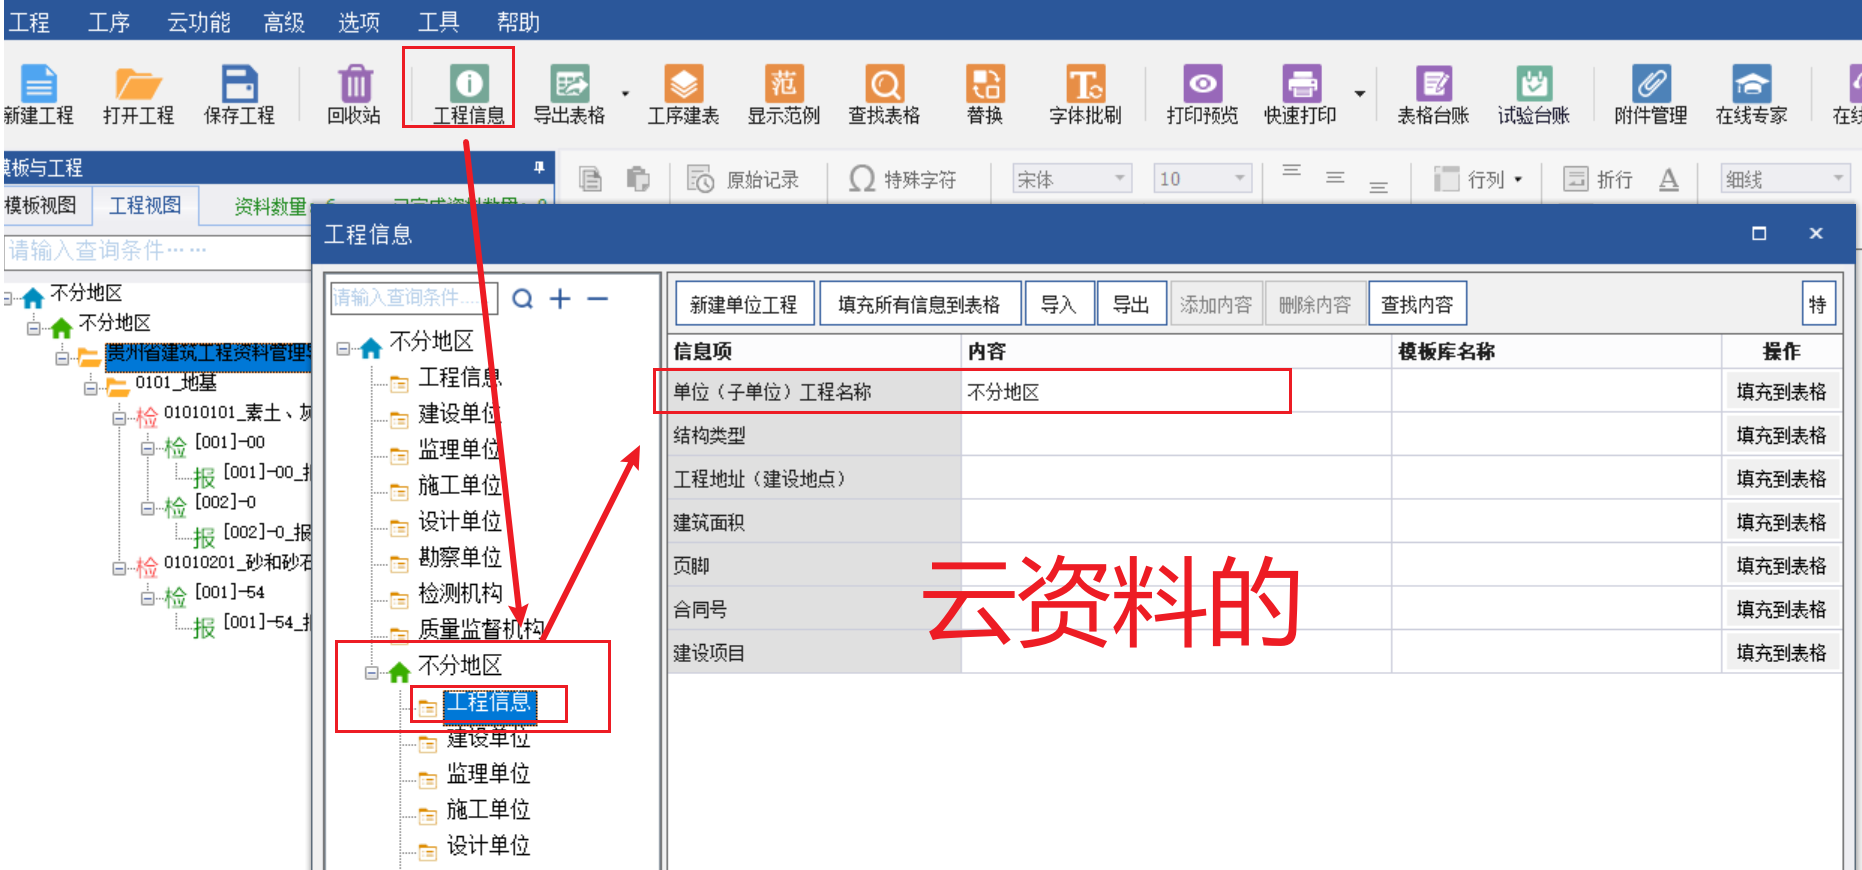Click the 保存工程 save icon
The width and height of the screenshot is (1862, 870).
239,86
